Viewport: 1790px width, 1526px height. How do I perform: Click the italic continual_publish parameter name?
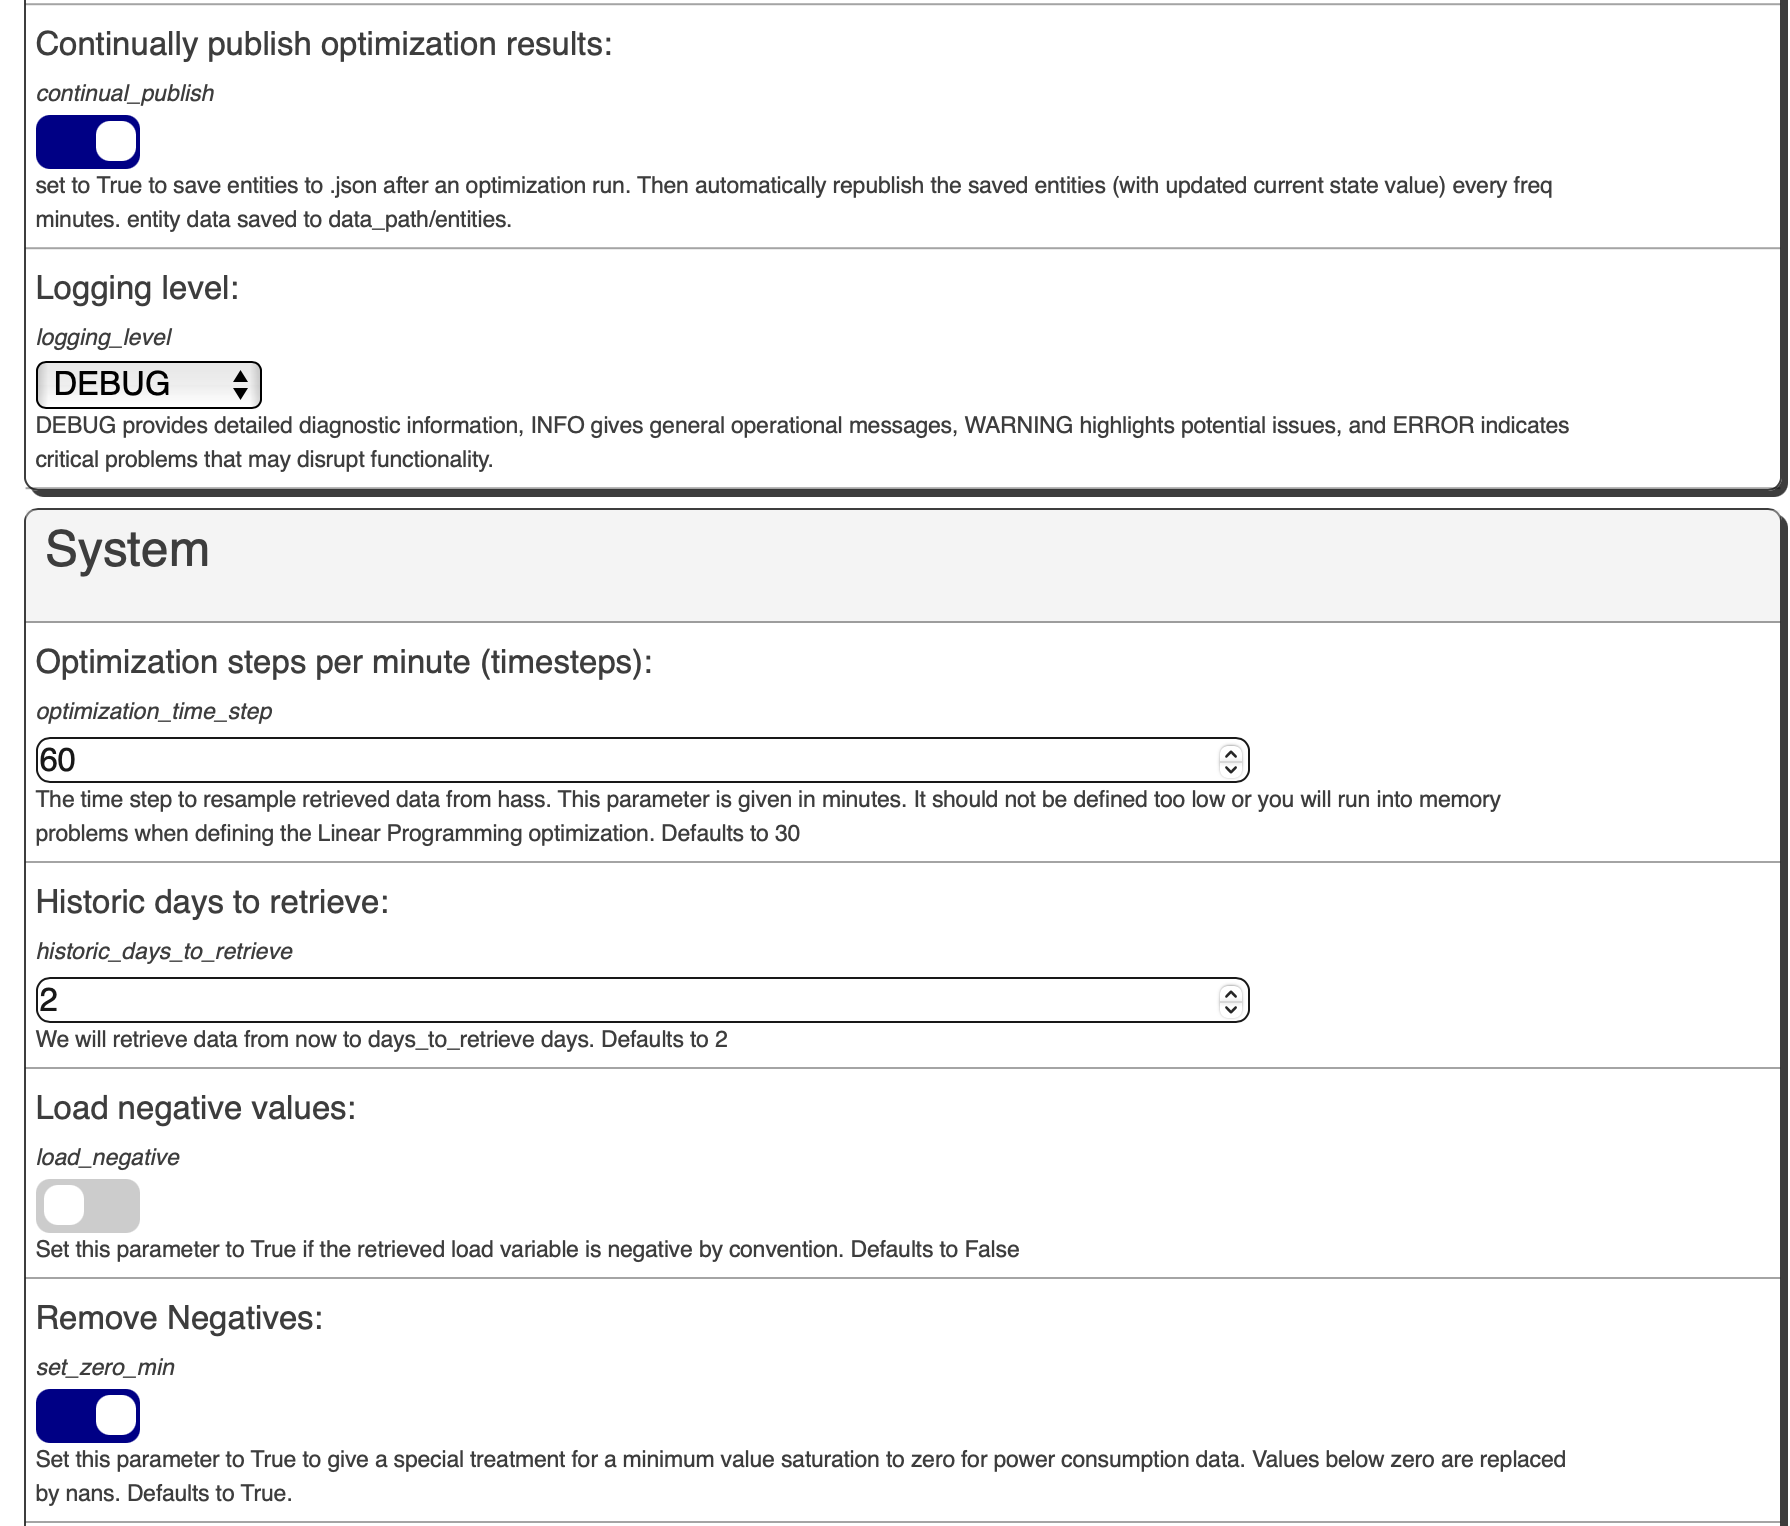tap(125, 93)
